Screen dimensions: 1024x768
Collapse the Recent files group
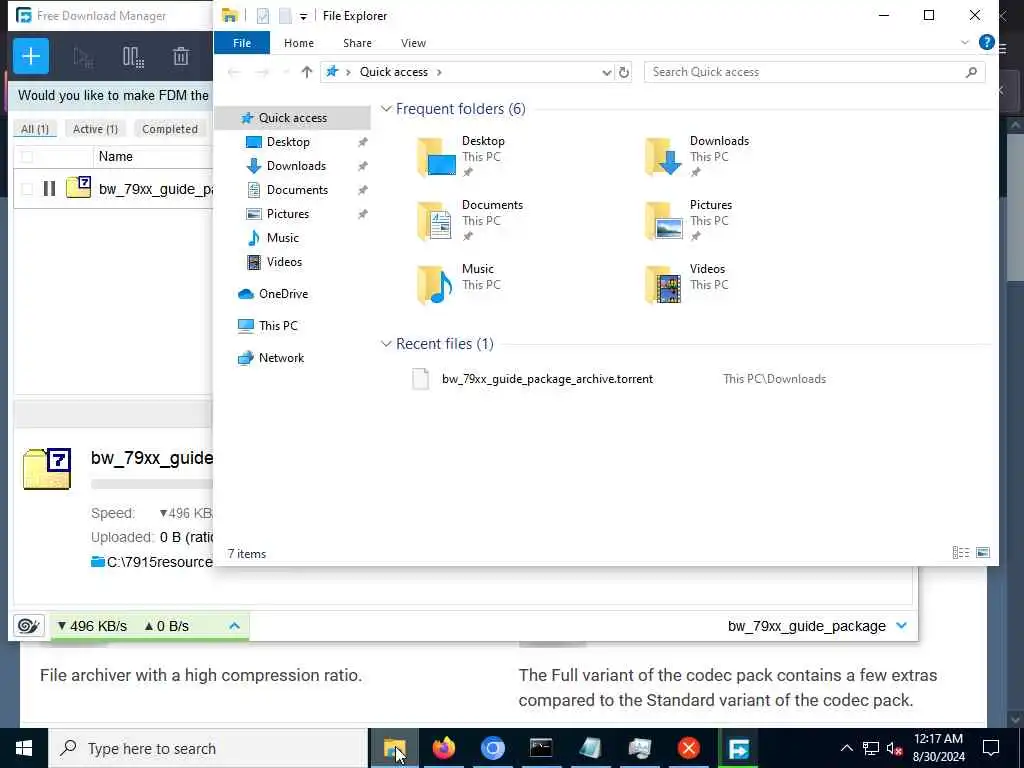point(386,344)
